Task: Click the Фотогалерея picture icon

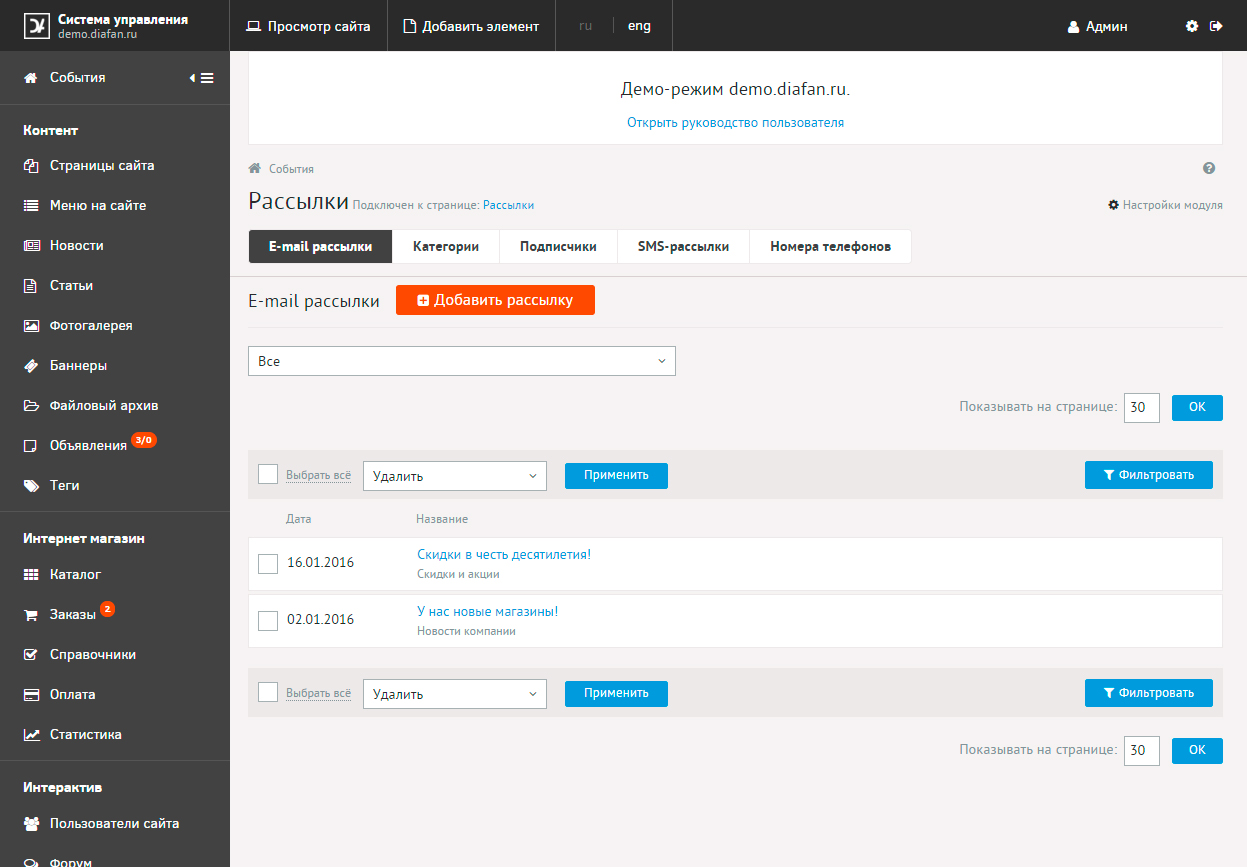Action: (x=30, y=326)
